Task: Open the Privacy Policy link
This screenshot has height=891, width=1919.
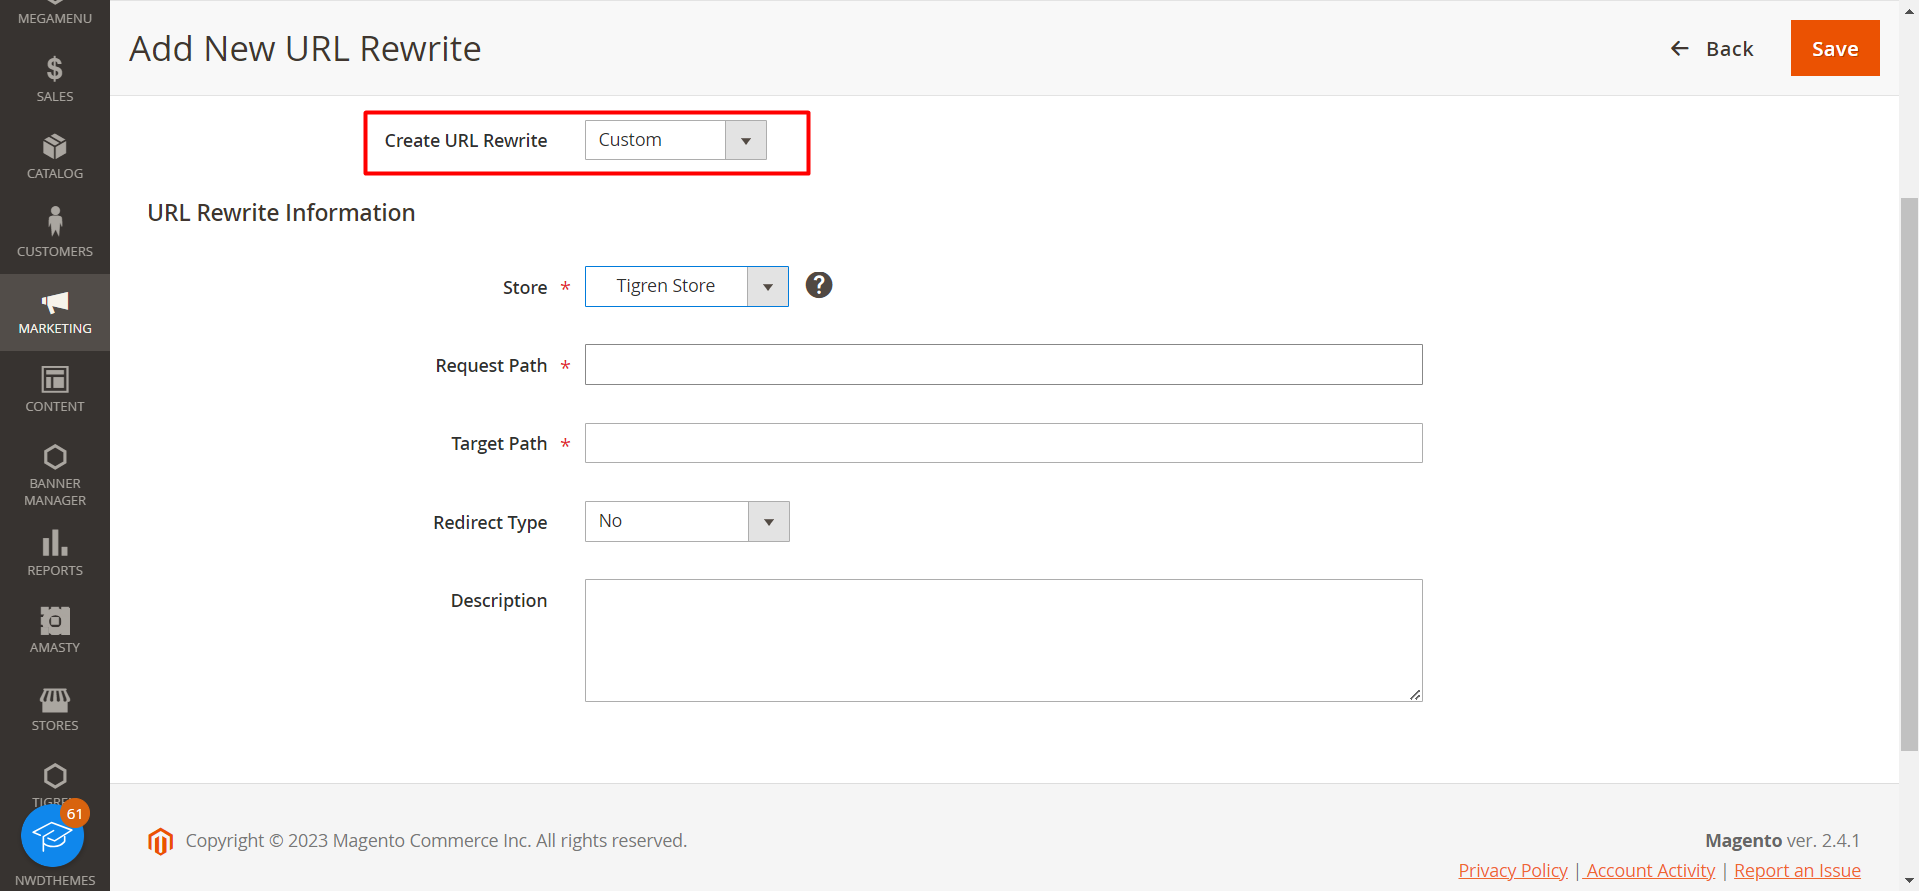Action: [1512, 871]
